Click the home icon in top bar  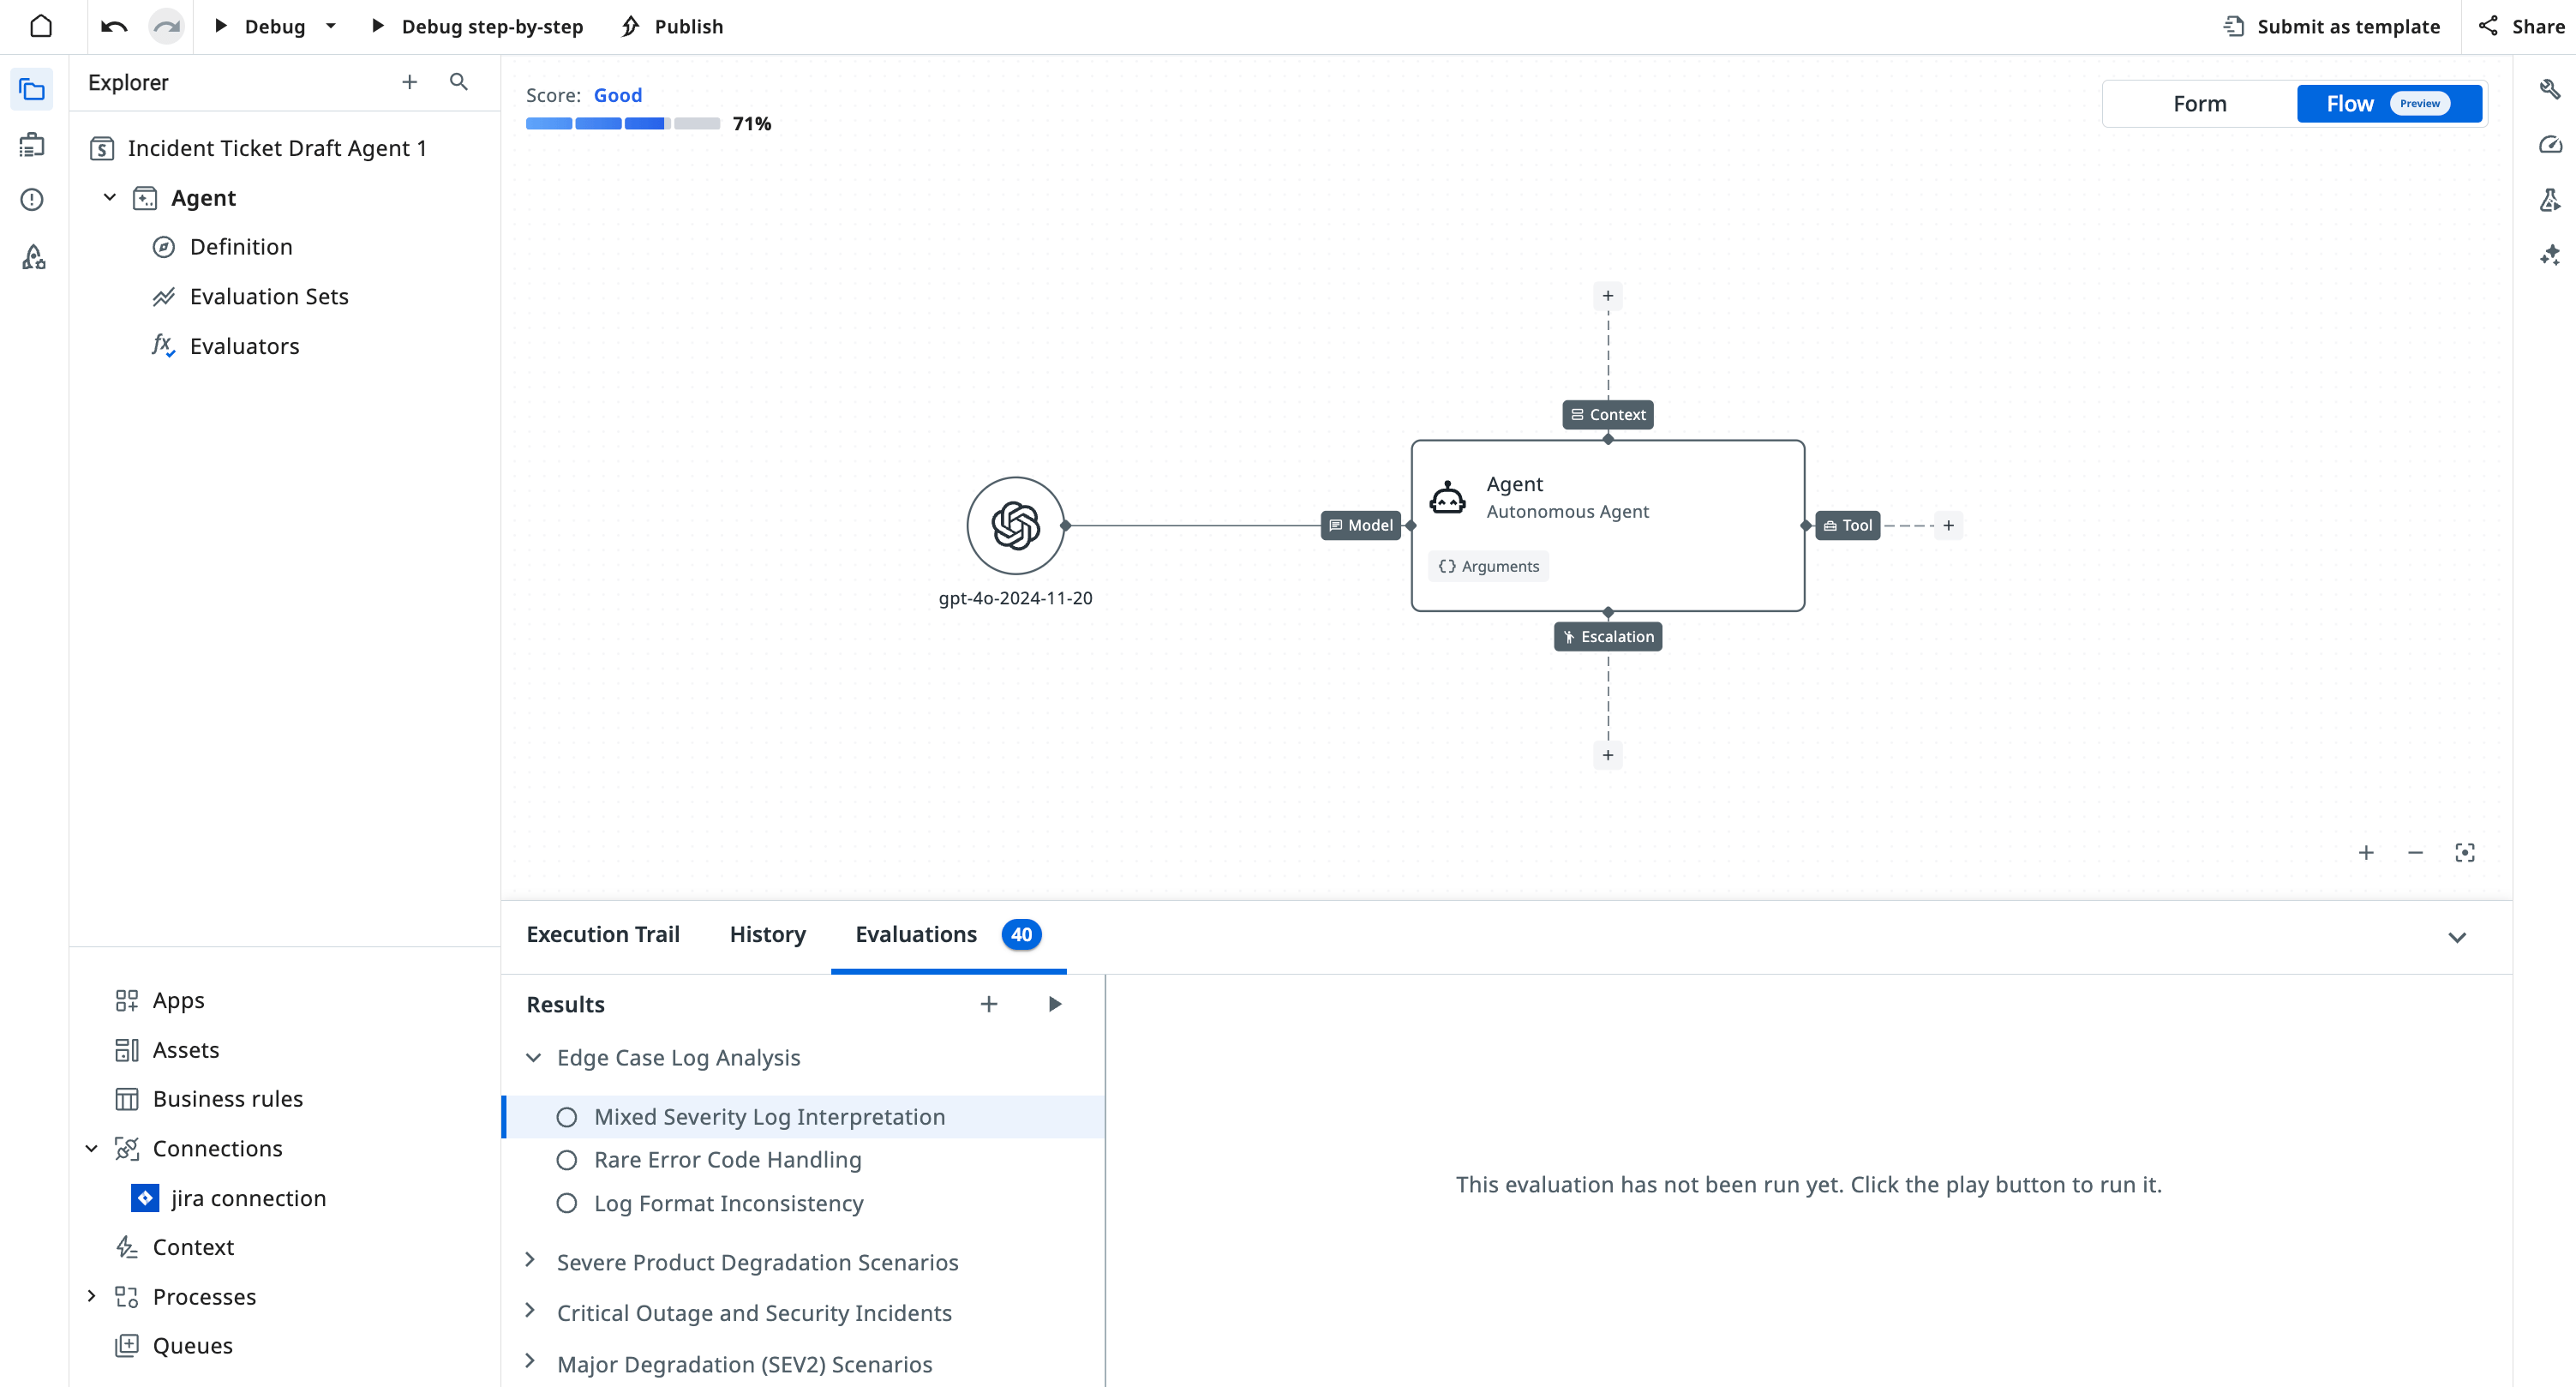point(41,26)
